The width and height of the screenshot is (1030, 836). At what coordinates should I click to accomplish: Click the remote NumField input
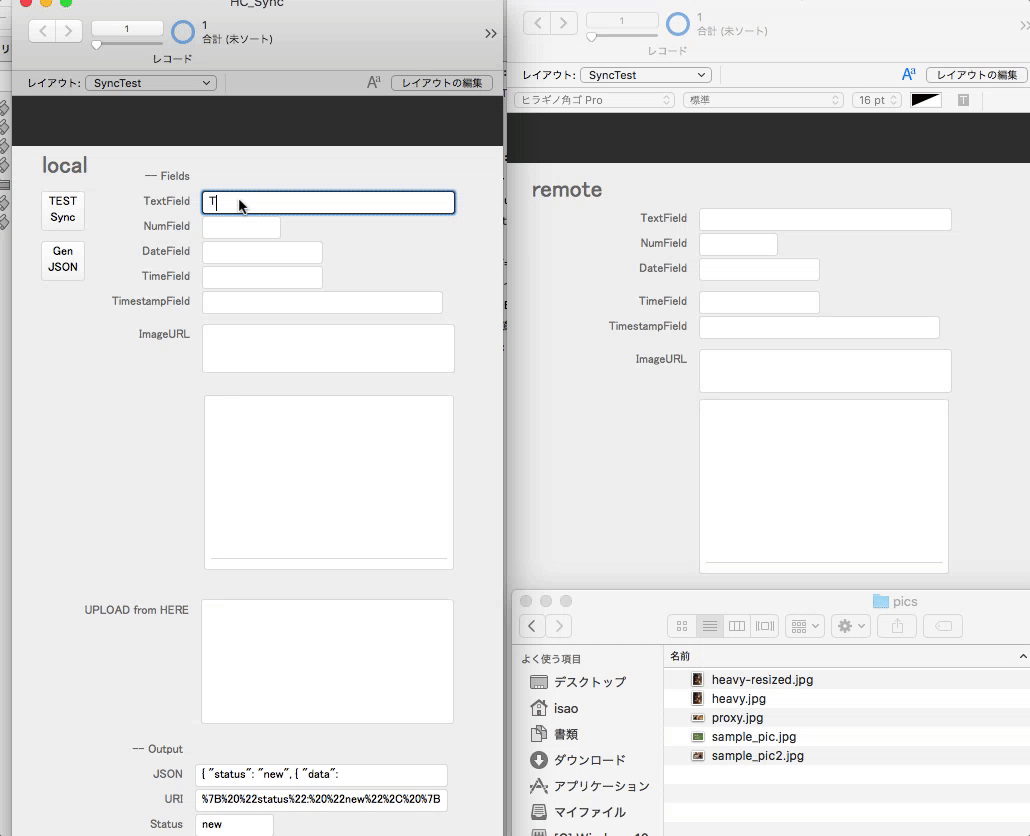pyautogui.click(x=738, y=244)
